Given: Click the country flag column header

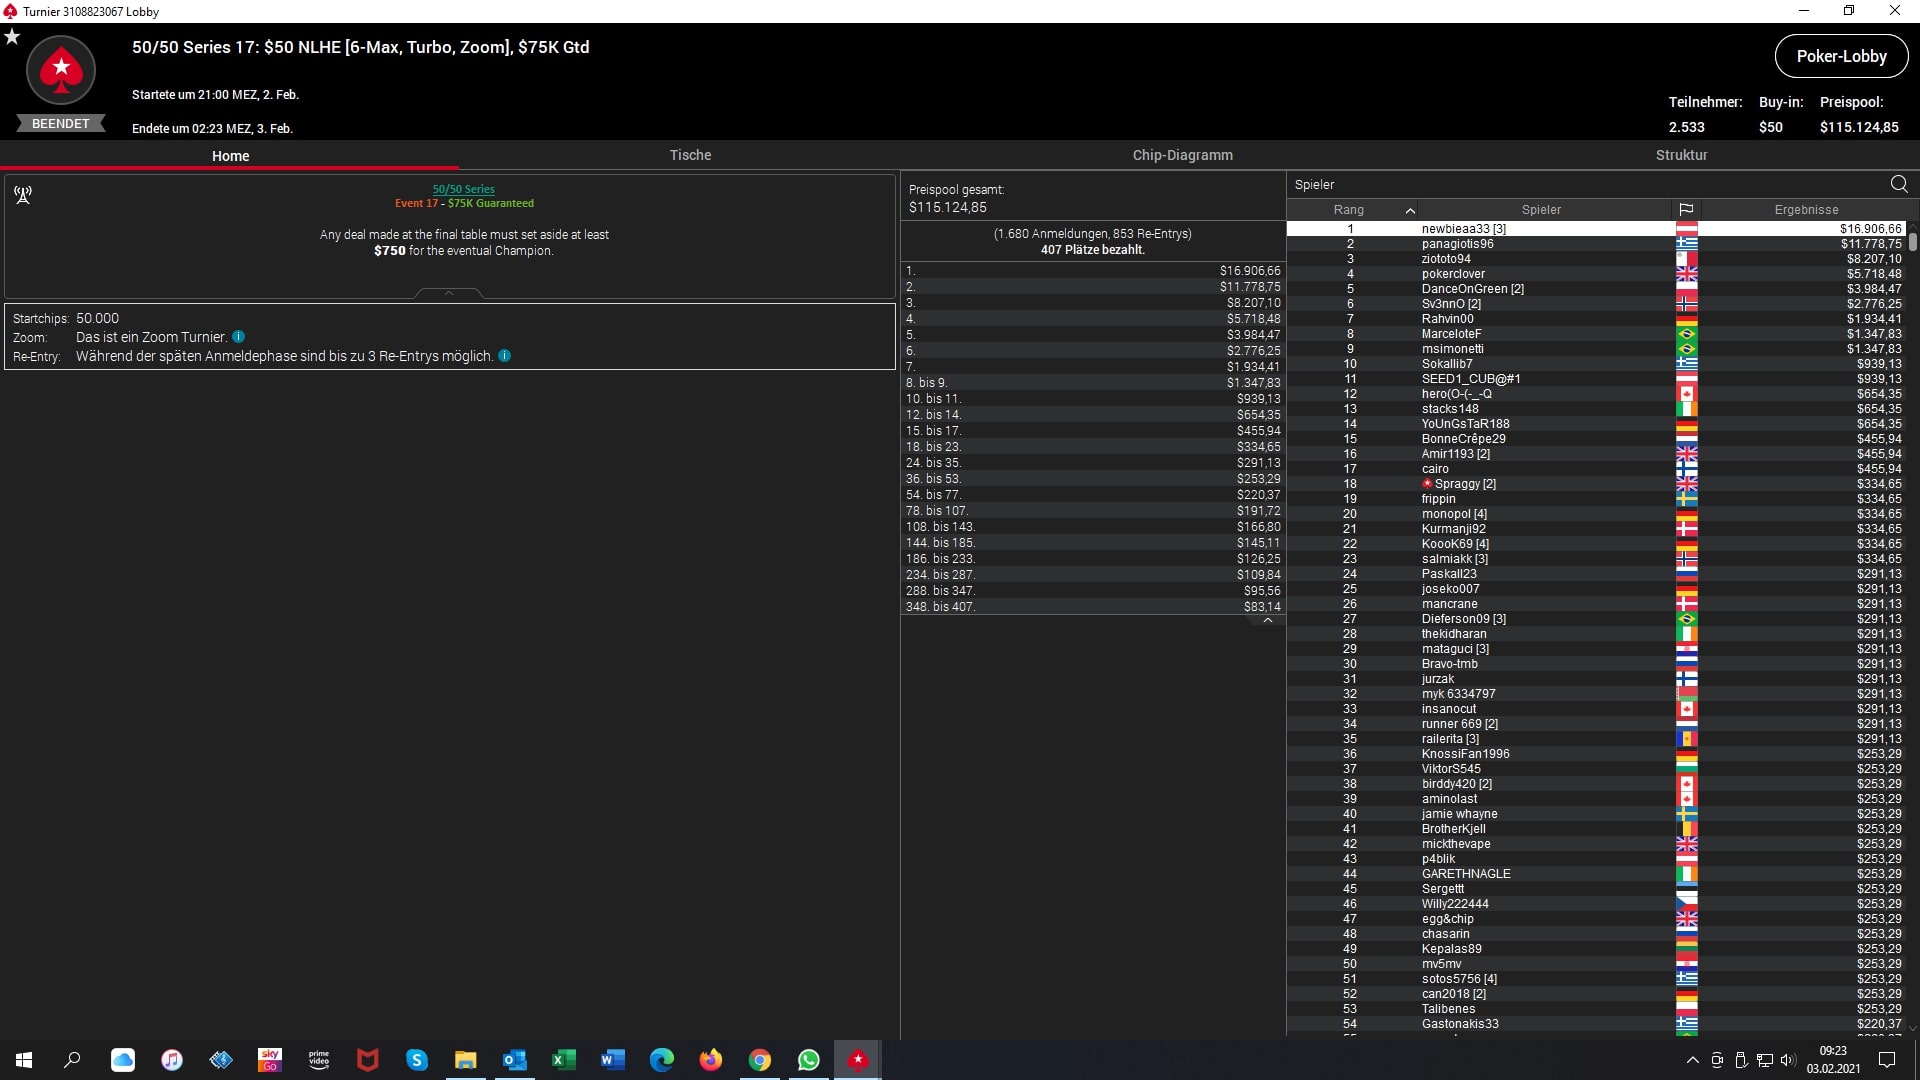Looking at the screenshot, I should [1686, 210].
